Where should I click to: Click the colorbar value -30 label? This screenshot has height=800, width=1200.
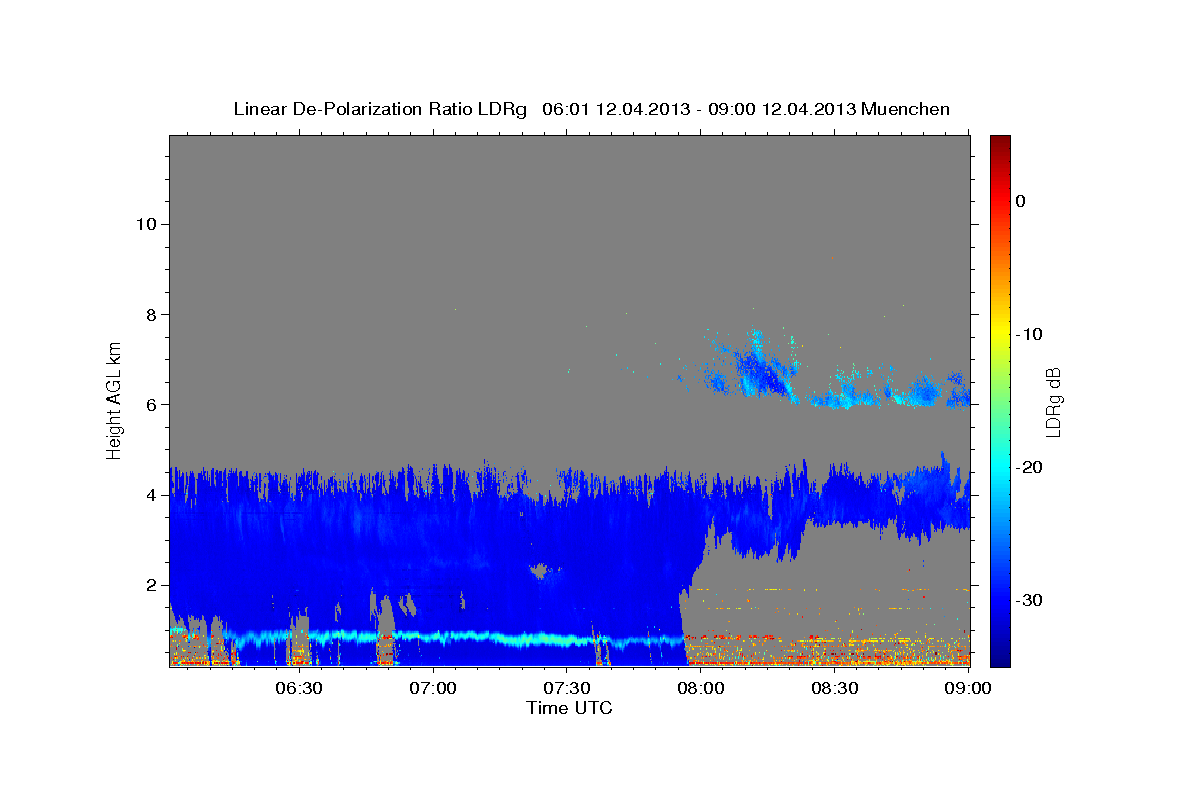tap(1031, 600)
